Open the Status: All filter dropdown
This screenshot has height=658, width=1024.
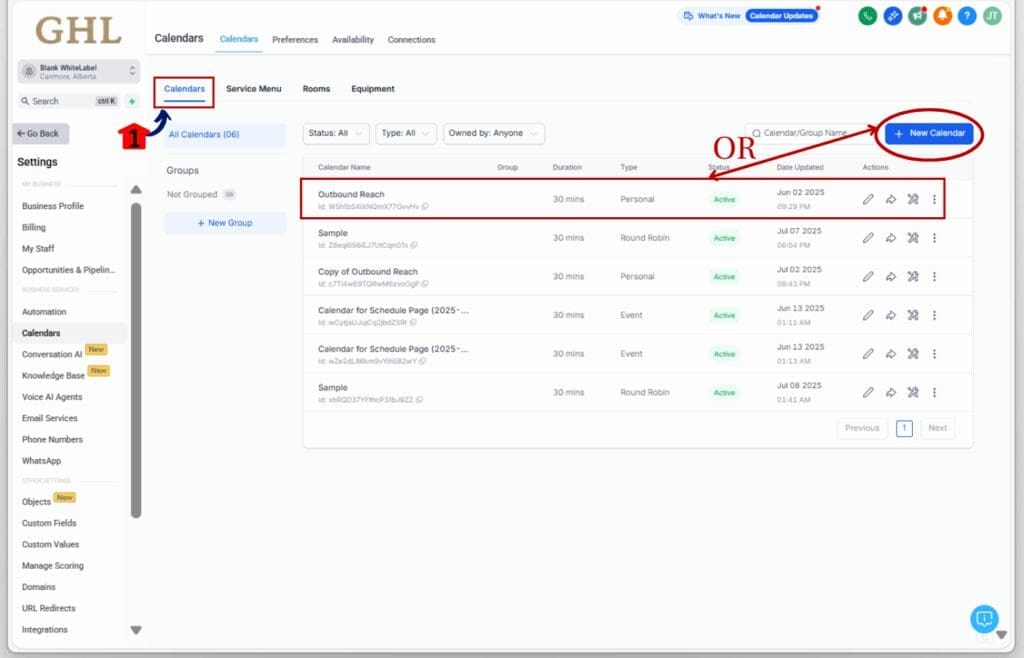(336, 133)
